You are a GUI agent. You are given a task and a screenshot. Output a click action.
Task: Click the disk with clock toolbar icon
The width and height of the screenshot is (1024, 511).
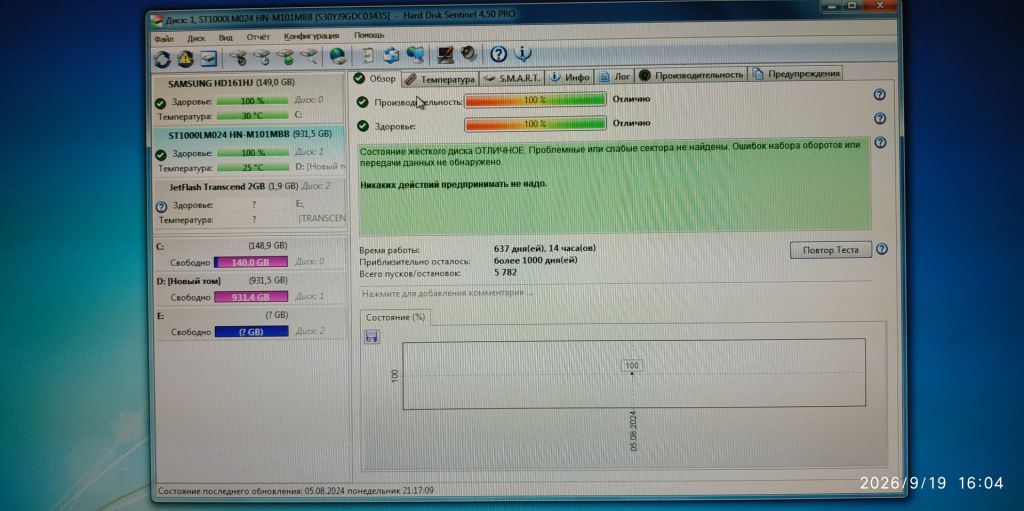(x=262, y=58)
